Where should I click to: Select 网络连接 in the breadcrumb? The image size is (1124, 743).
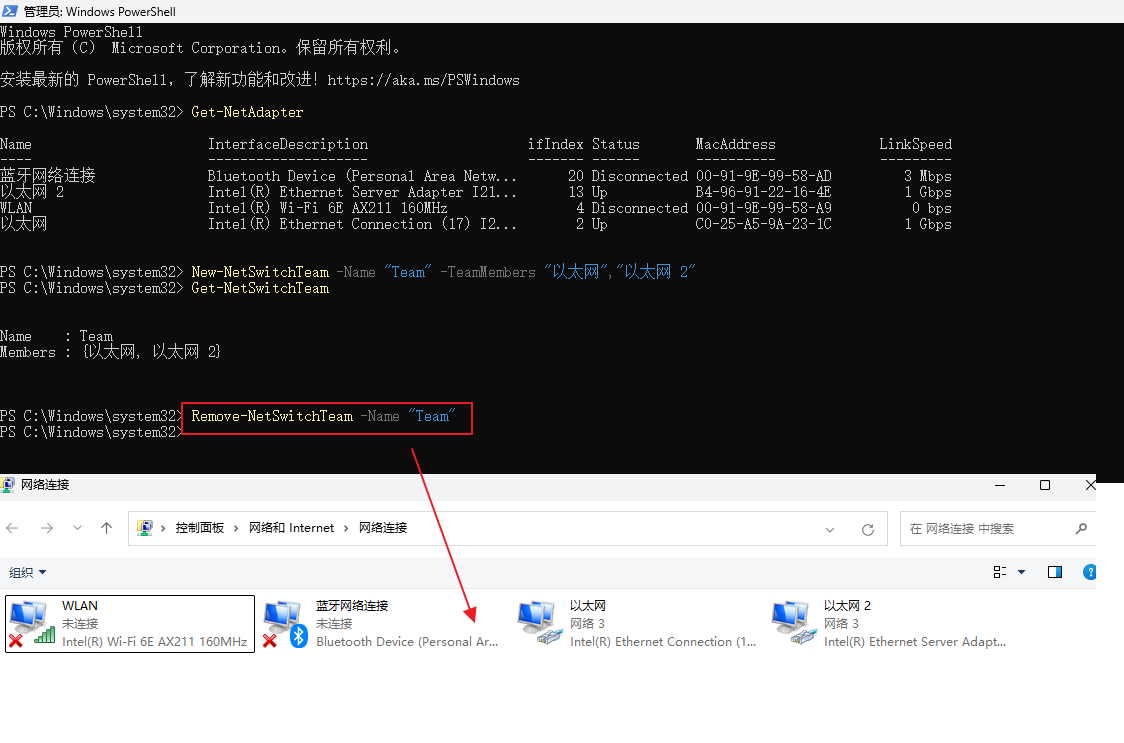[383, 529]
